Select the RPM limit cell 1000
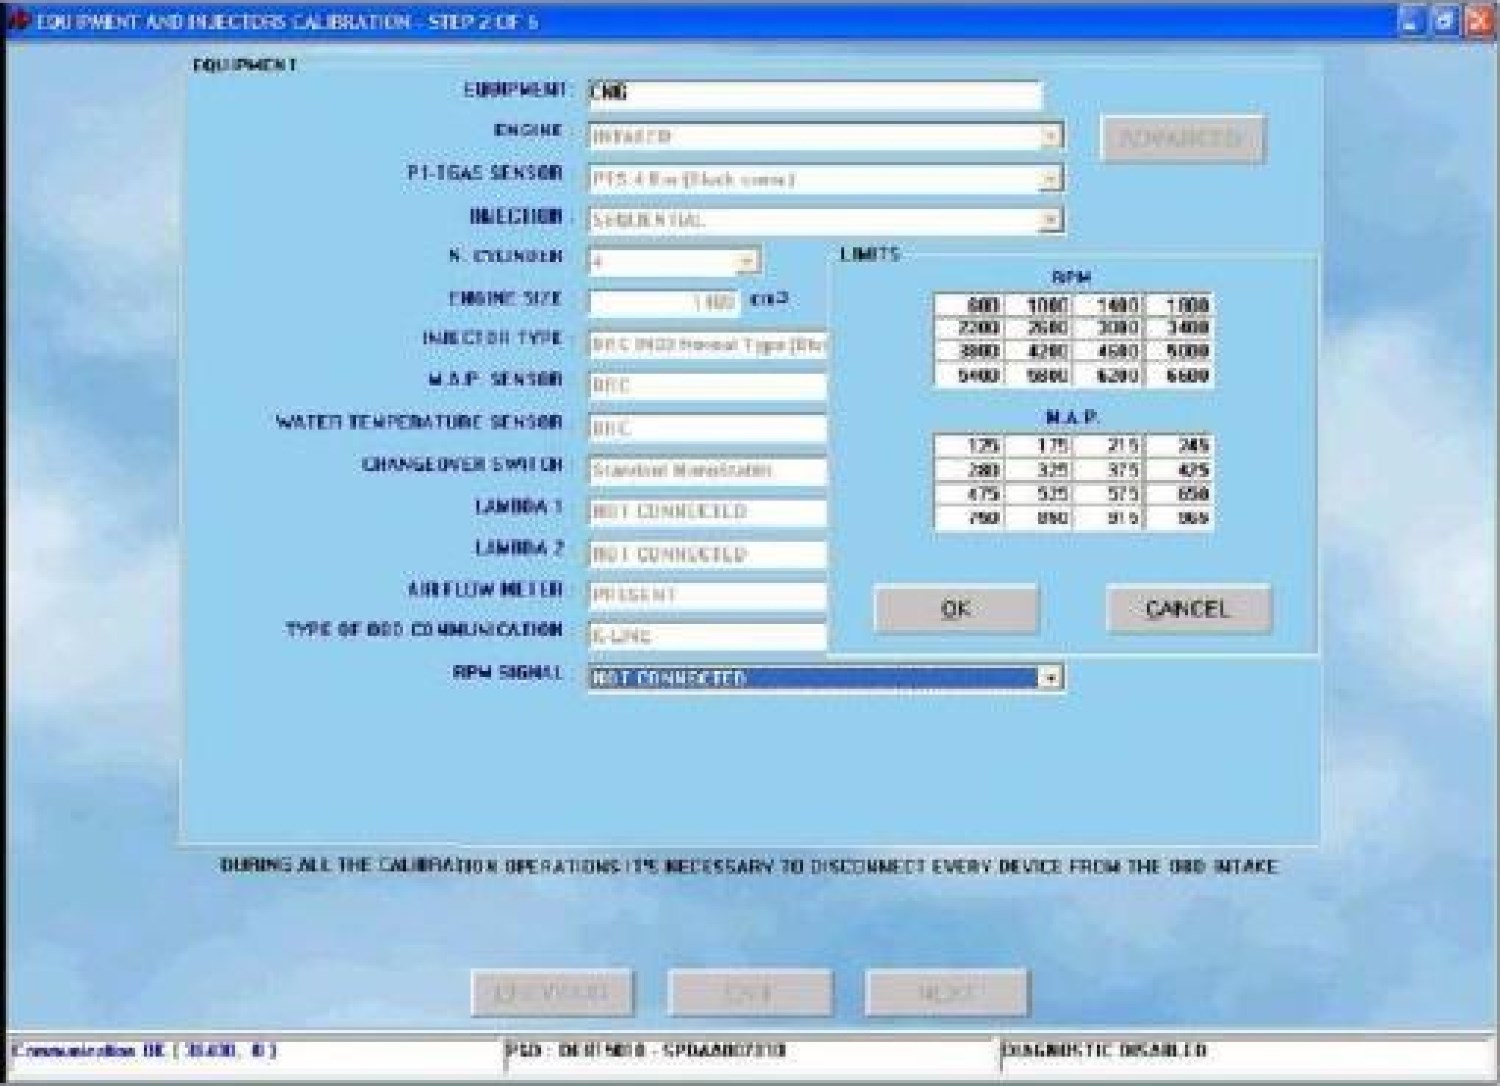 [x=1039, y=305]
